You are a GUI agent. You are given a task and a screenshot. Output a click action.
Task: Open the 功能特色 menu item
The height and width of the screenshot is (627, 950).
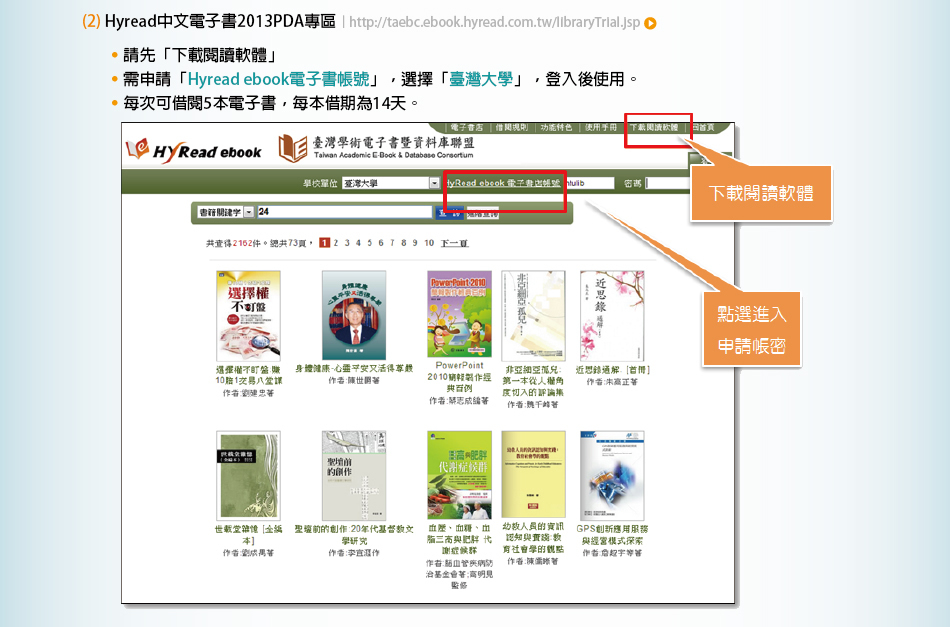coord(556,127)
